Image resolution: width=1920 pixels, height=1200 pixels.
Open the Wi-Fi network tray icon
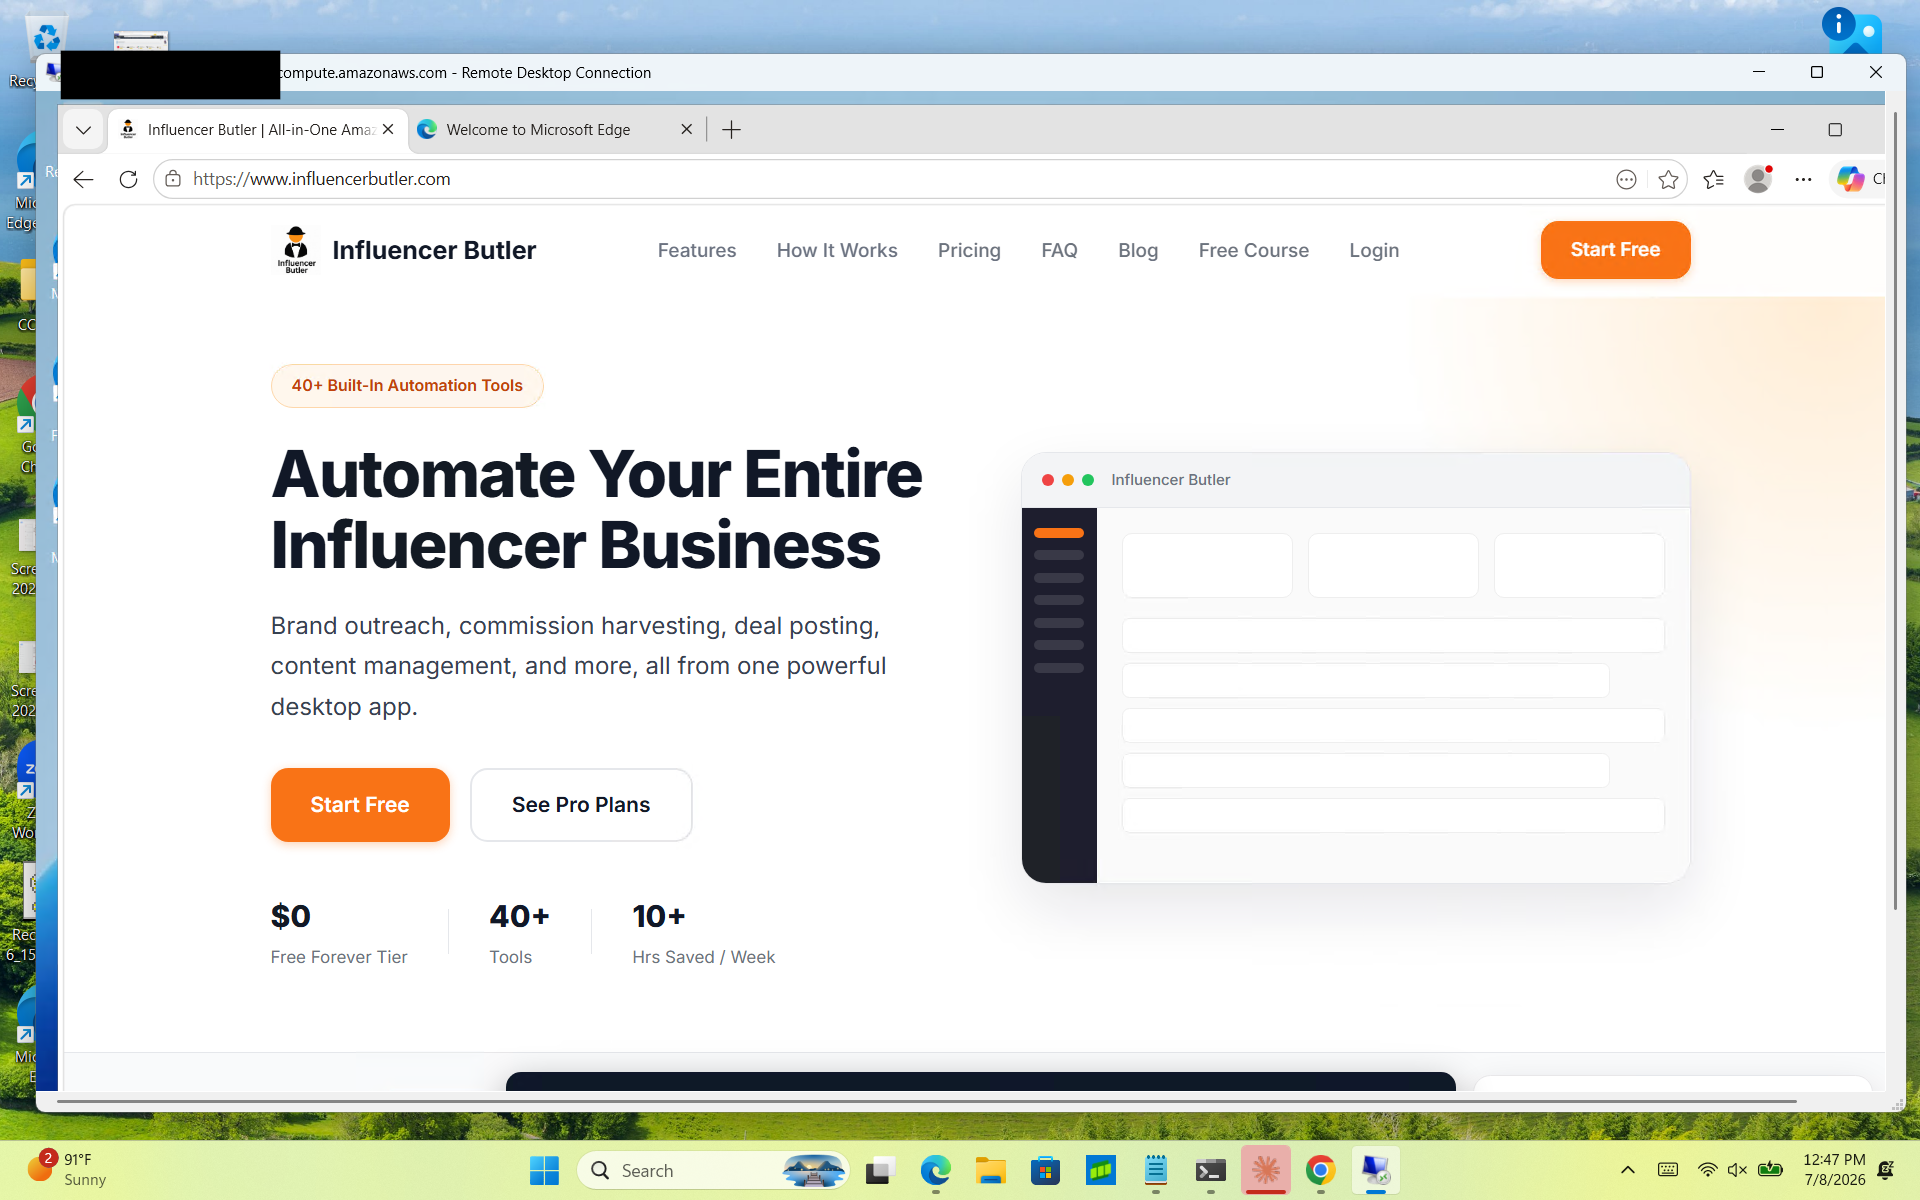point(1707,1170)
